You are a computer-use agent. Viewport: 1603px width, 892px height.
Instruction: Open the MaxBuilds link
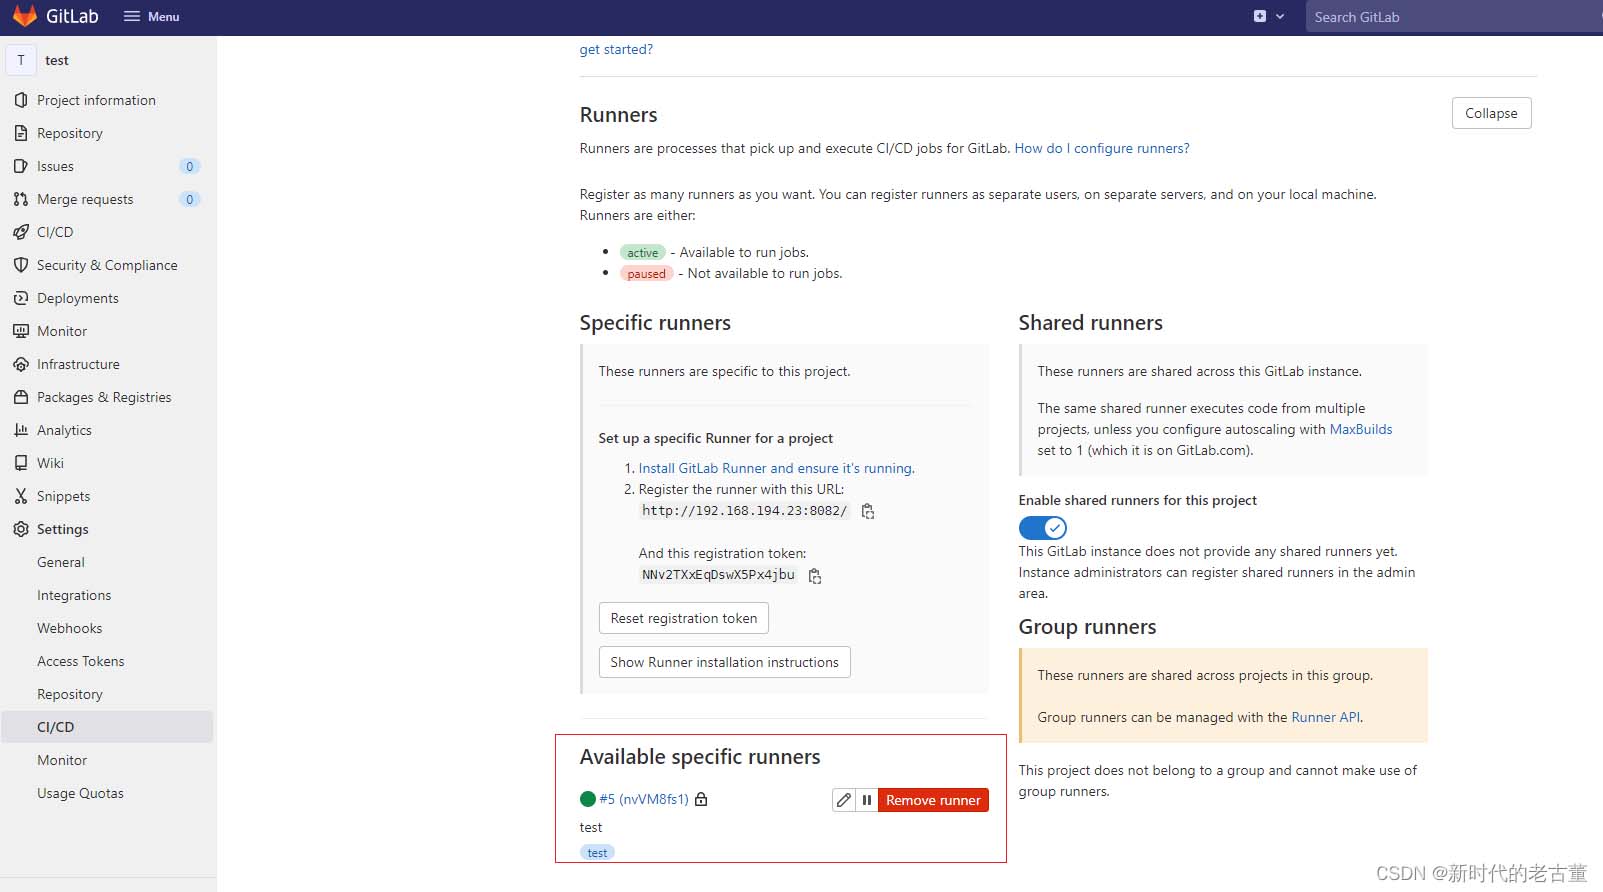(x=1361, y=429)
